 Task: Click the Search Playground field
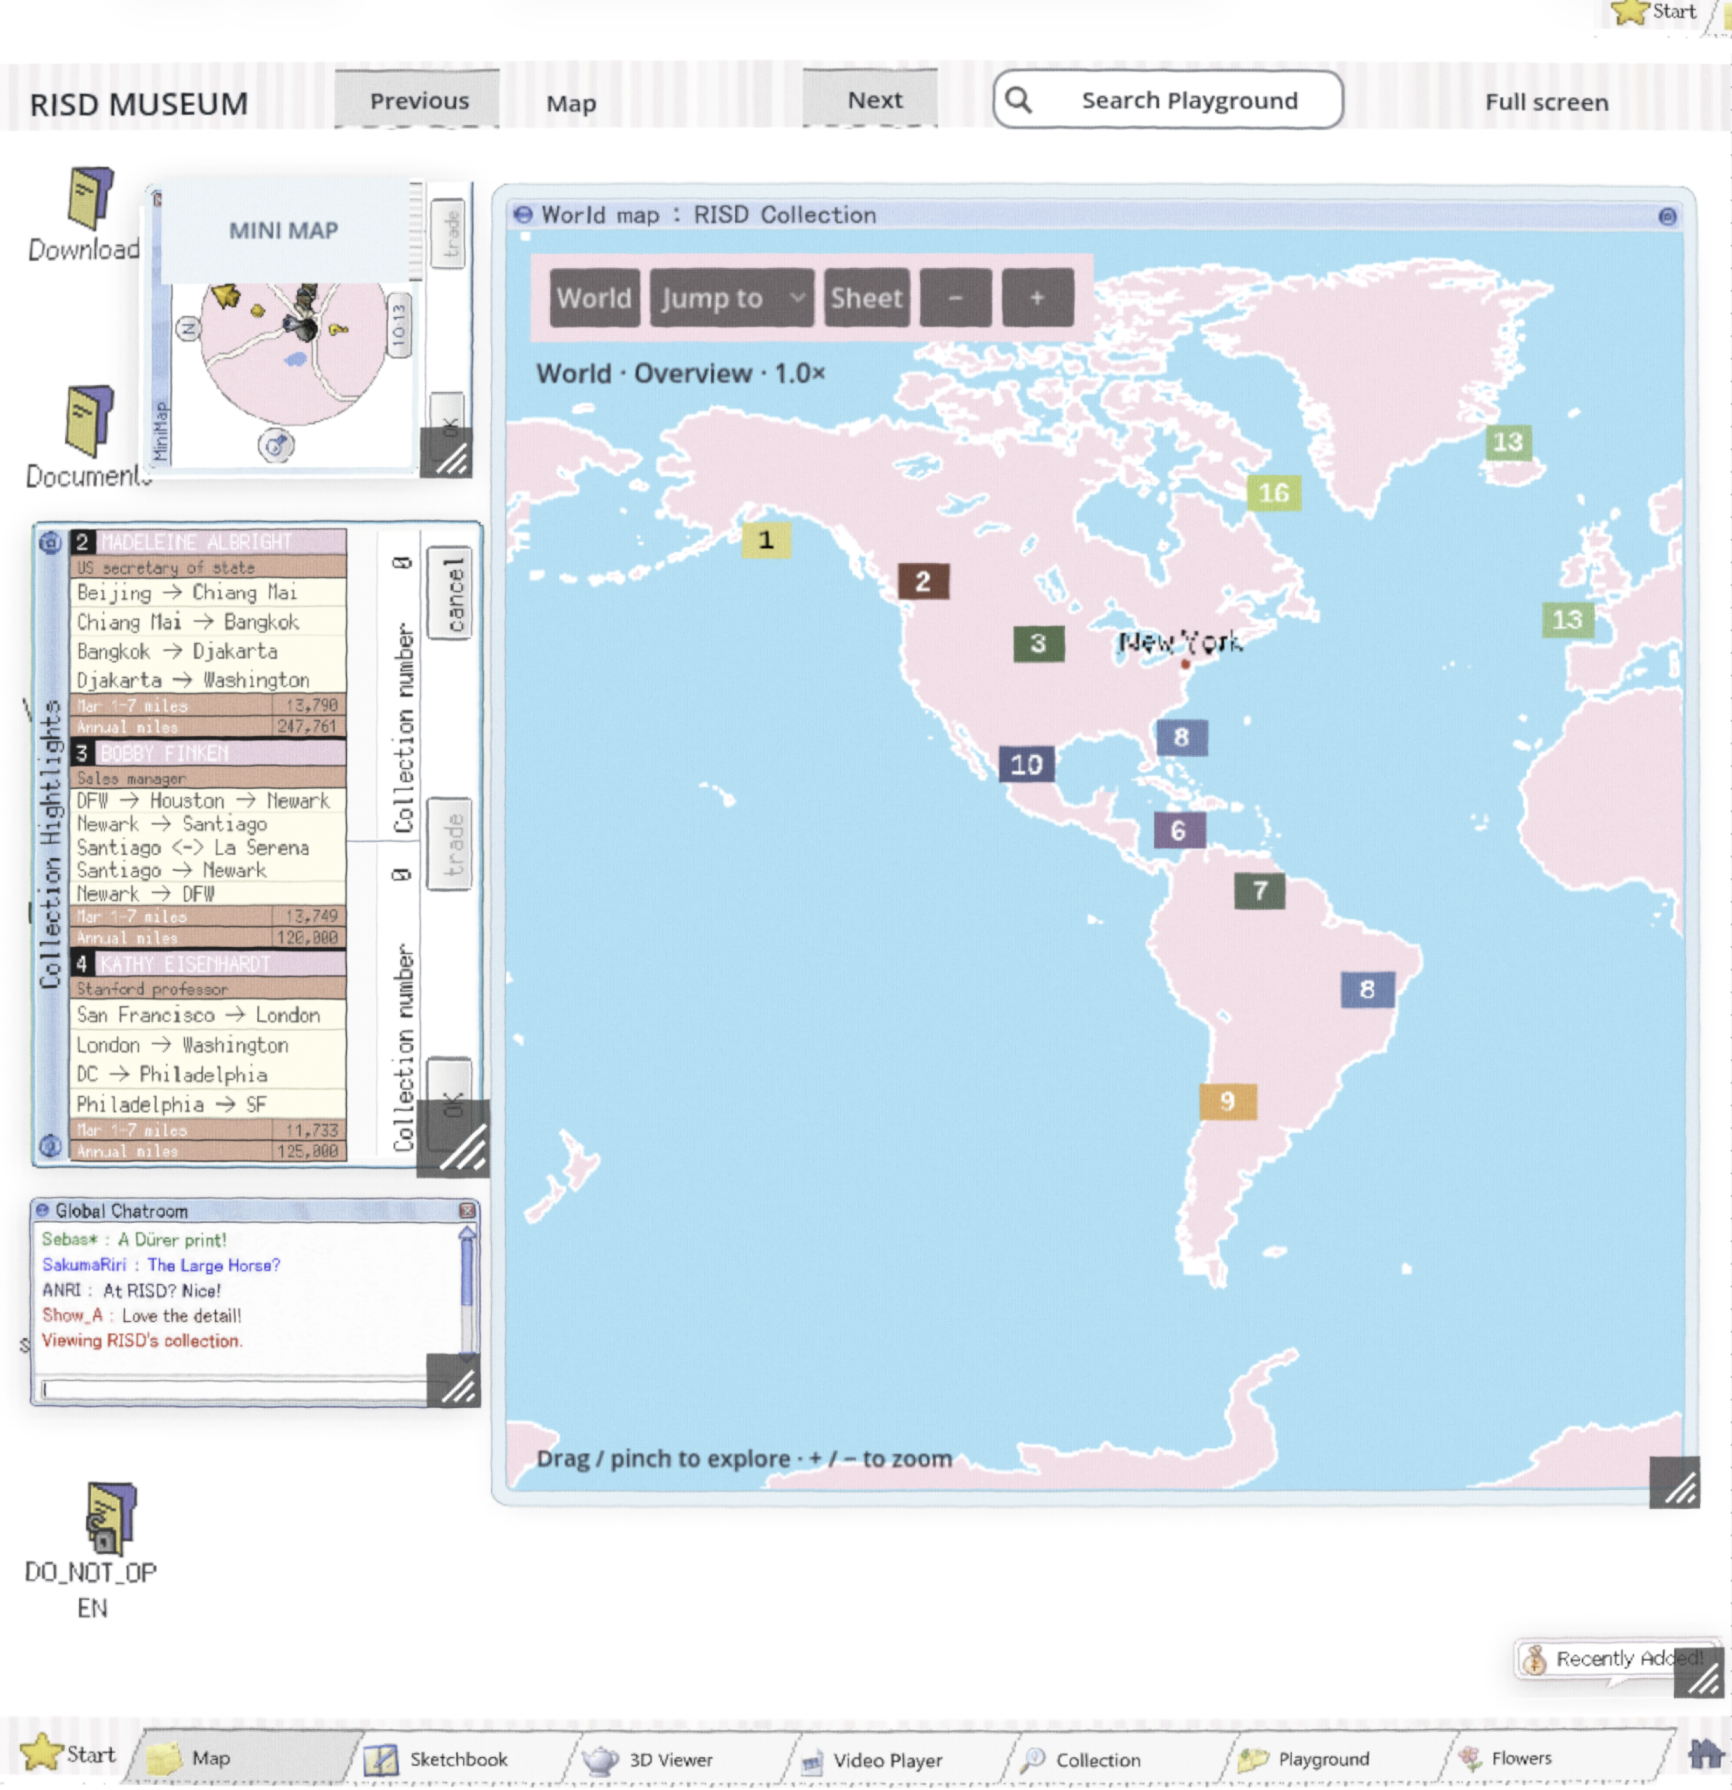point(1168,99)
